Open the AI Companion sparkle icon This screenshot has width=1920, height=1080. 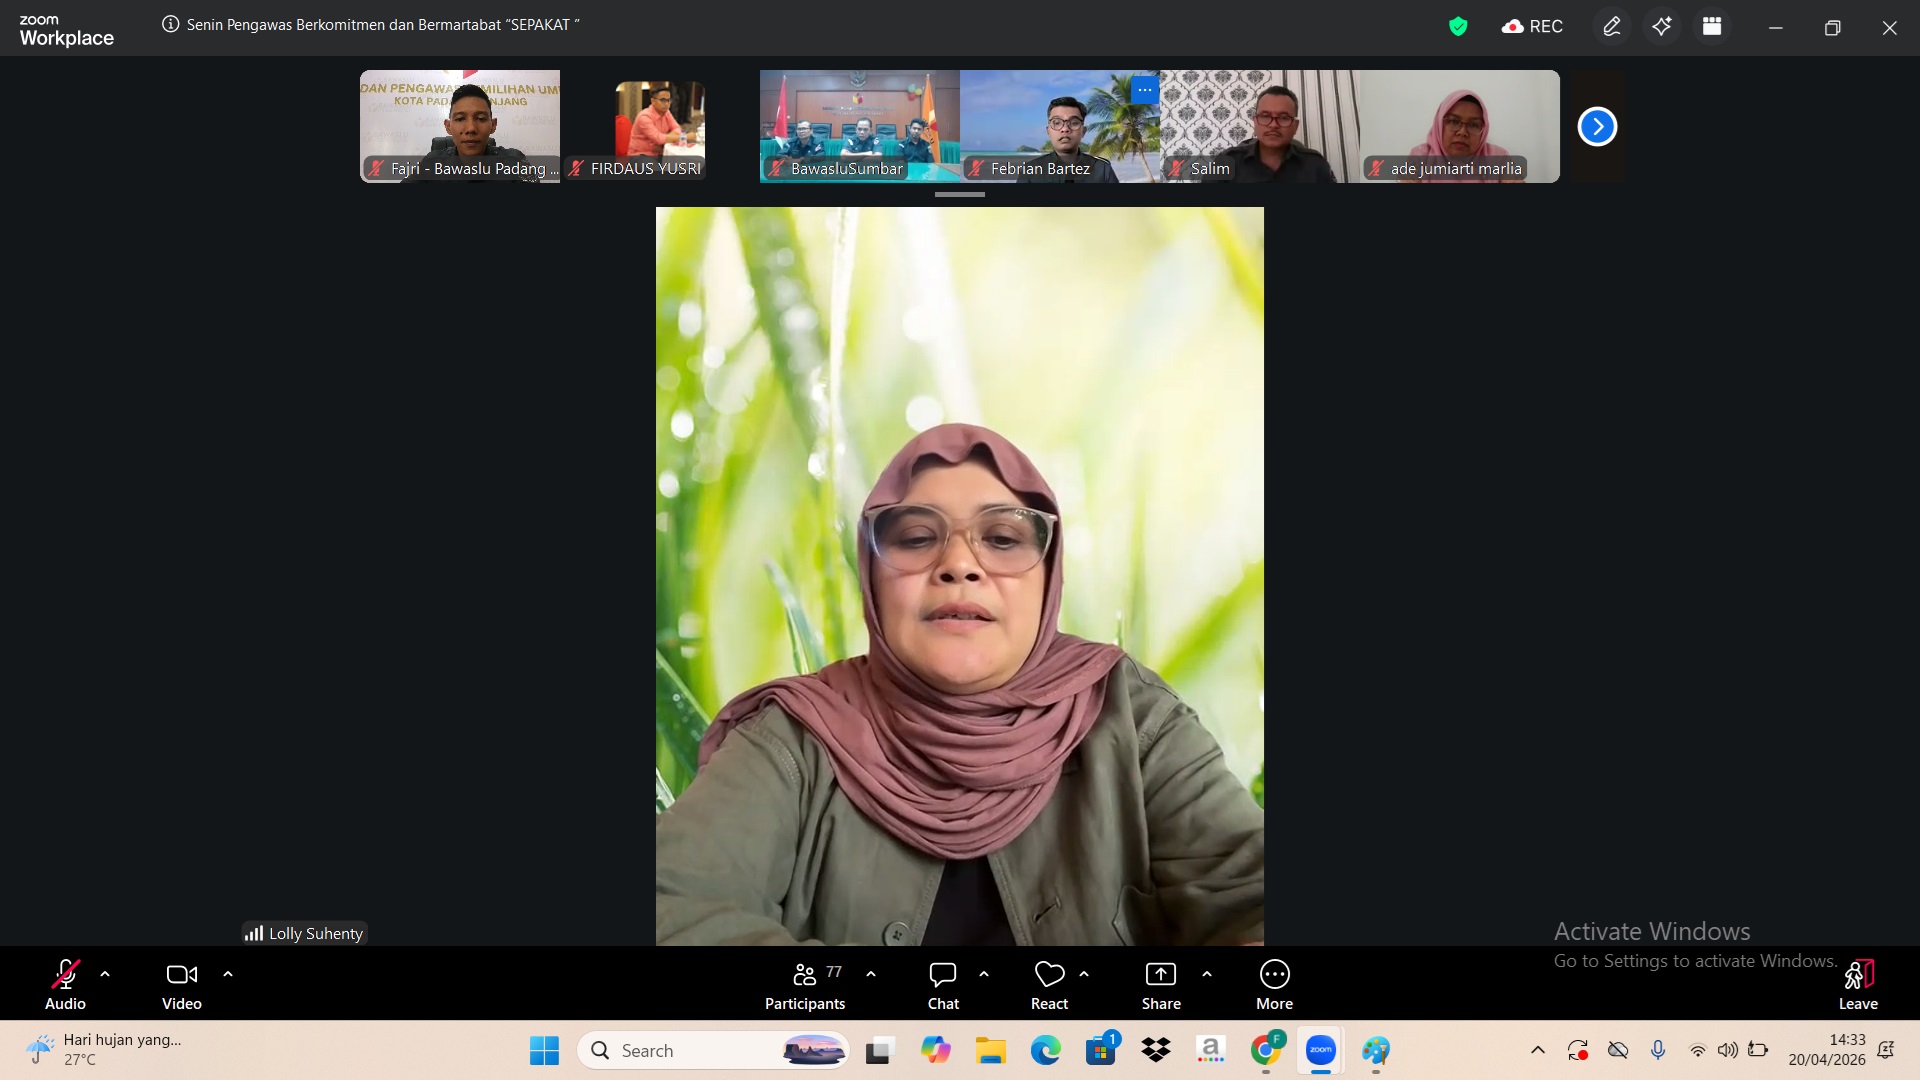[x=1662, y=27]
